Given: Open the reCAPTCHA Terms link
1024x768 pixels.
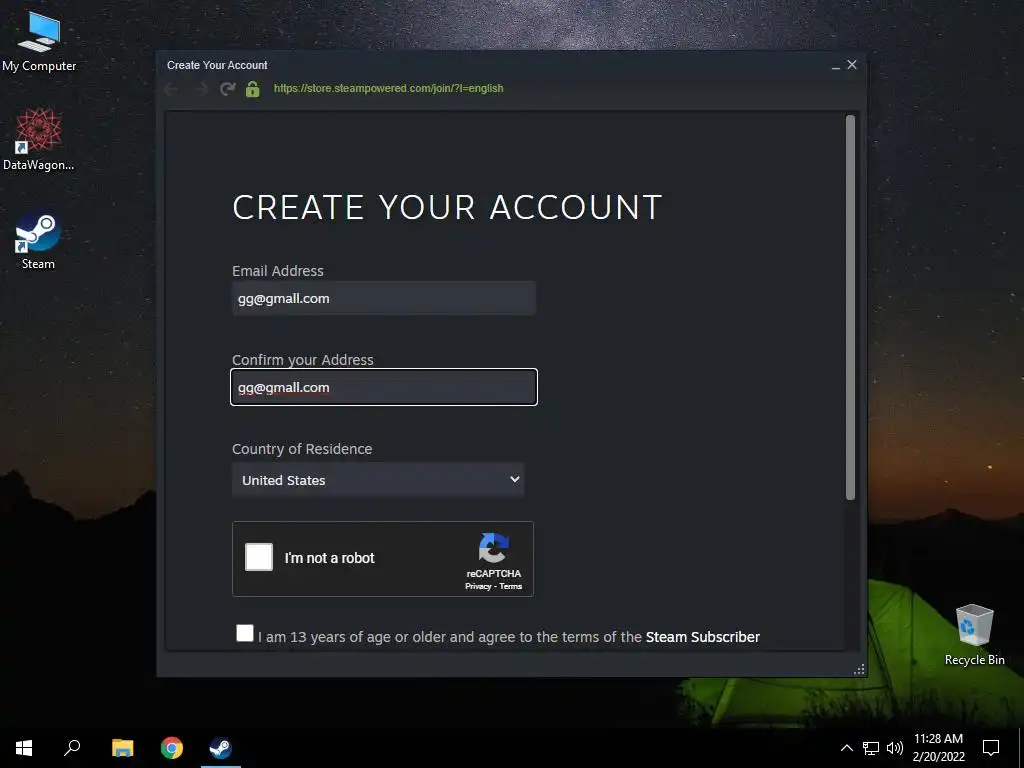Looking at the screenshot, I should (x=511, y=586).
